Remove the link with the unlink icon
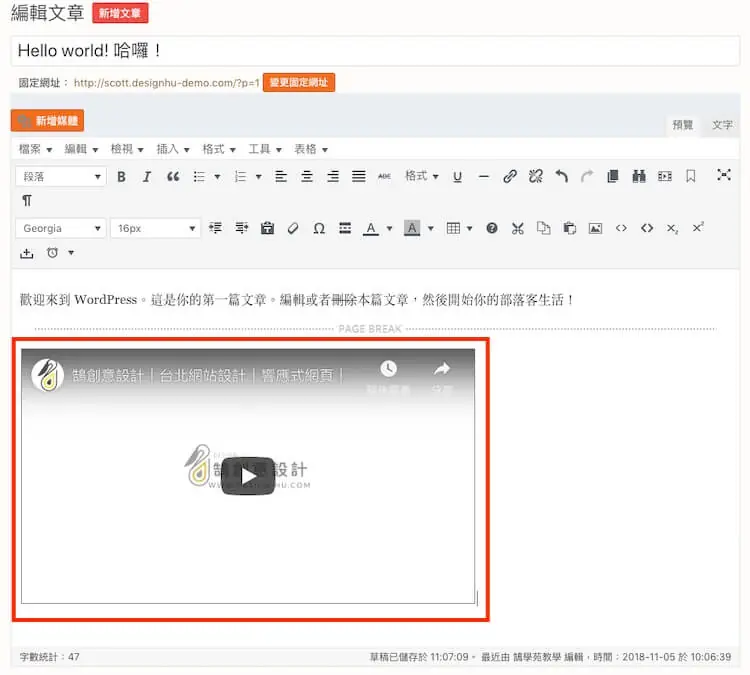750x675 pixels. (536, 177)
